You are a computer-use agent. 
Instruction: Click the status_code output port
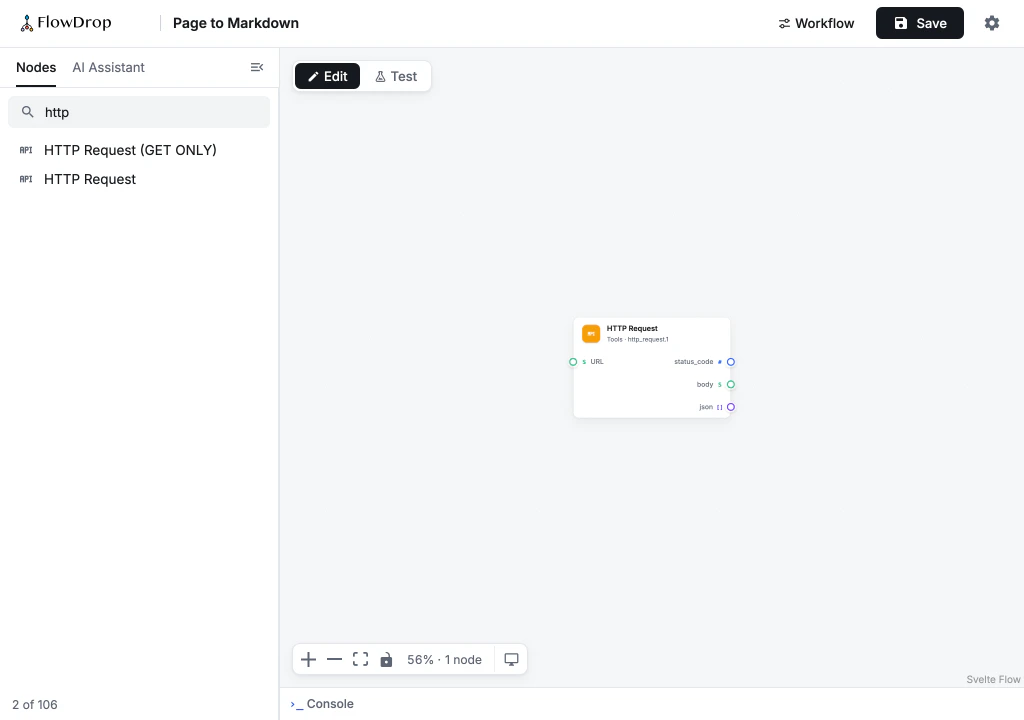(x=731, y=362)
